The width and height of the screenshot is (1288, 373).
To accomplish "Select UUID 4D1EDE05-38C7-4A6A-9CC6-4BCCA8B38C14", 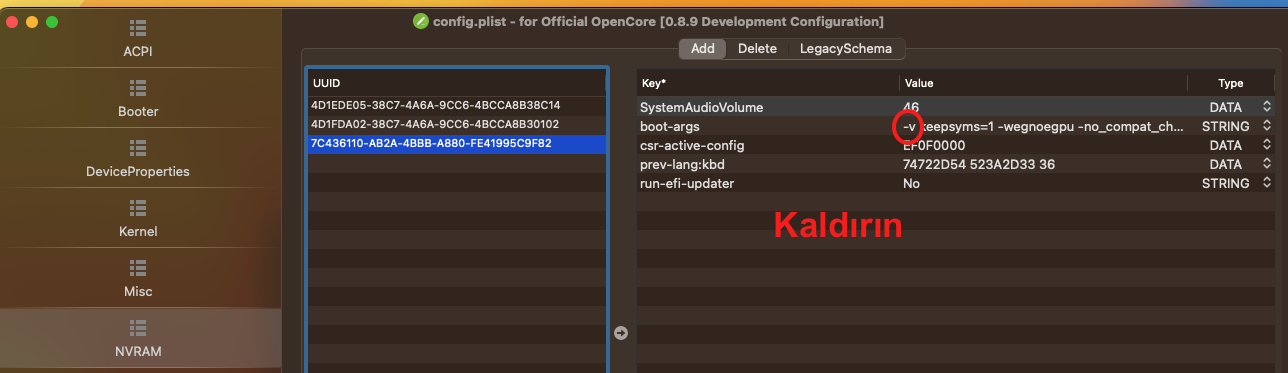I will coord(457,105).
